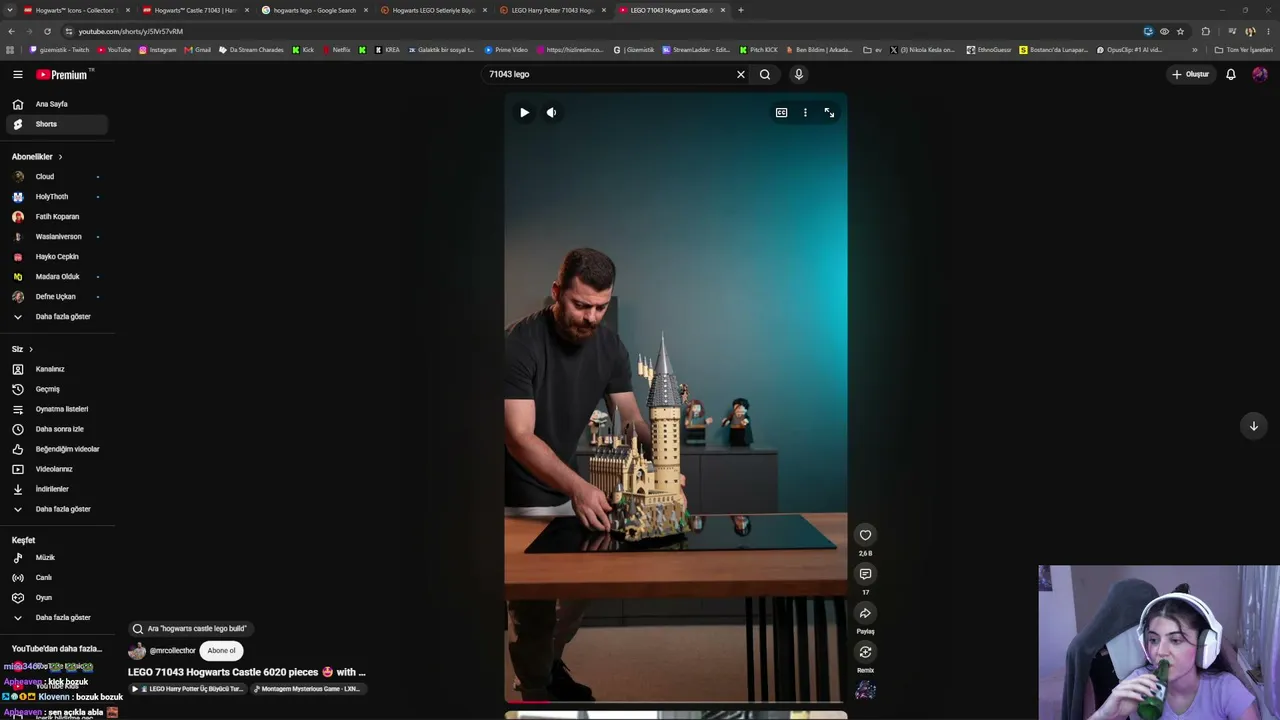Open Kanalınız
This screenshot has width=1280, height=720.
click(56, 369)
